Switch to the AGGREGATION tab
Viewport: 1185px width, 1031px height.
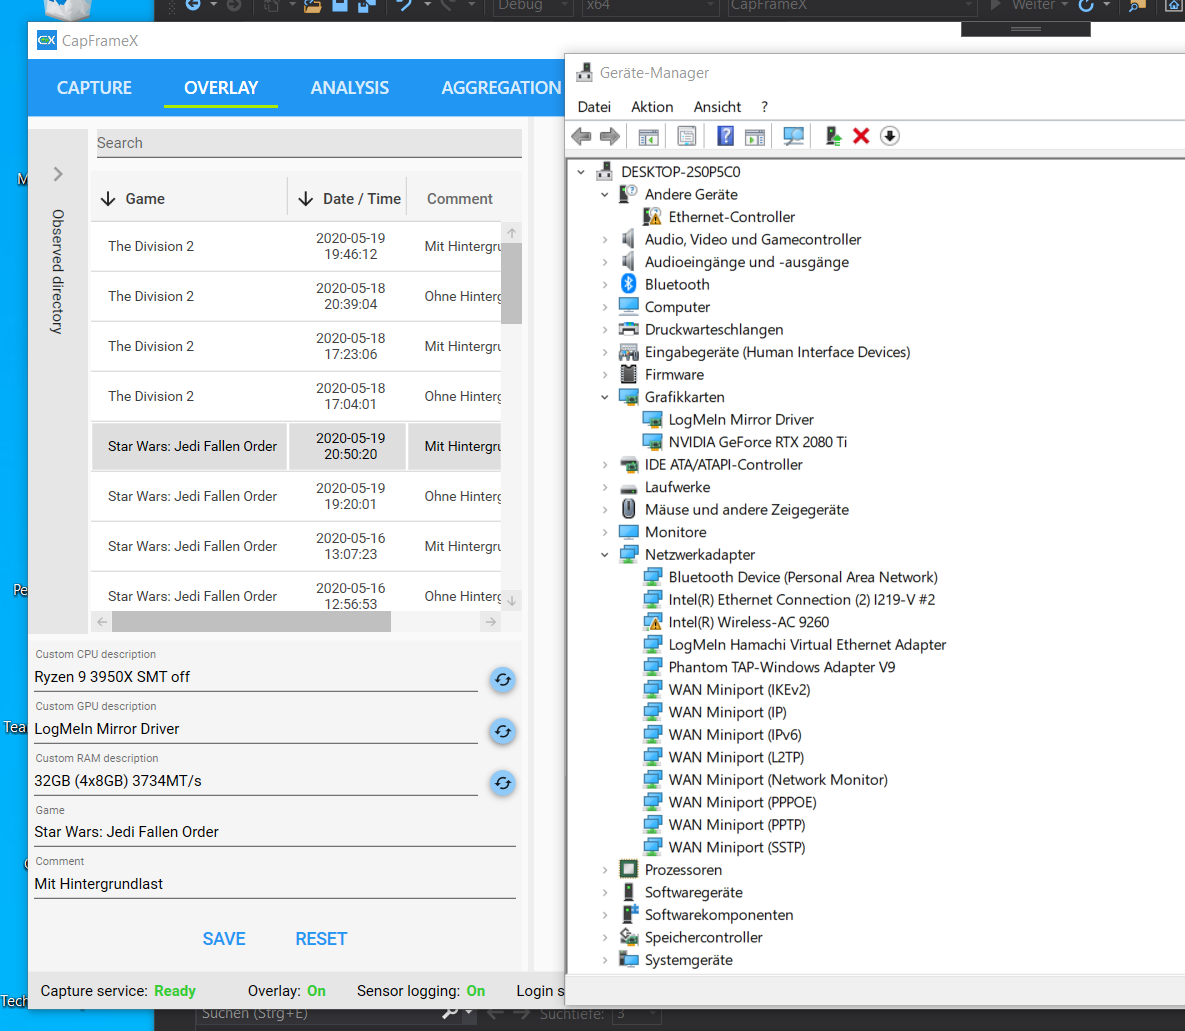point(501,88)
